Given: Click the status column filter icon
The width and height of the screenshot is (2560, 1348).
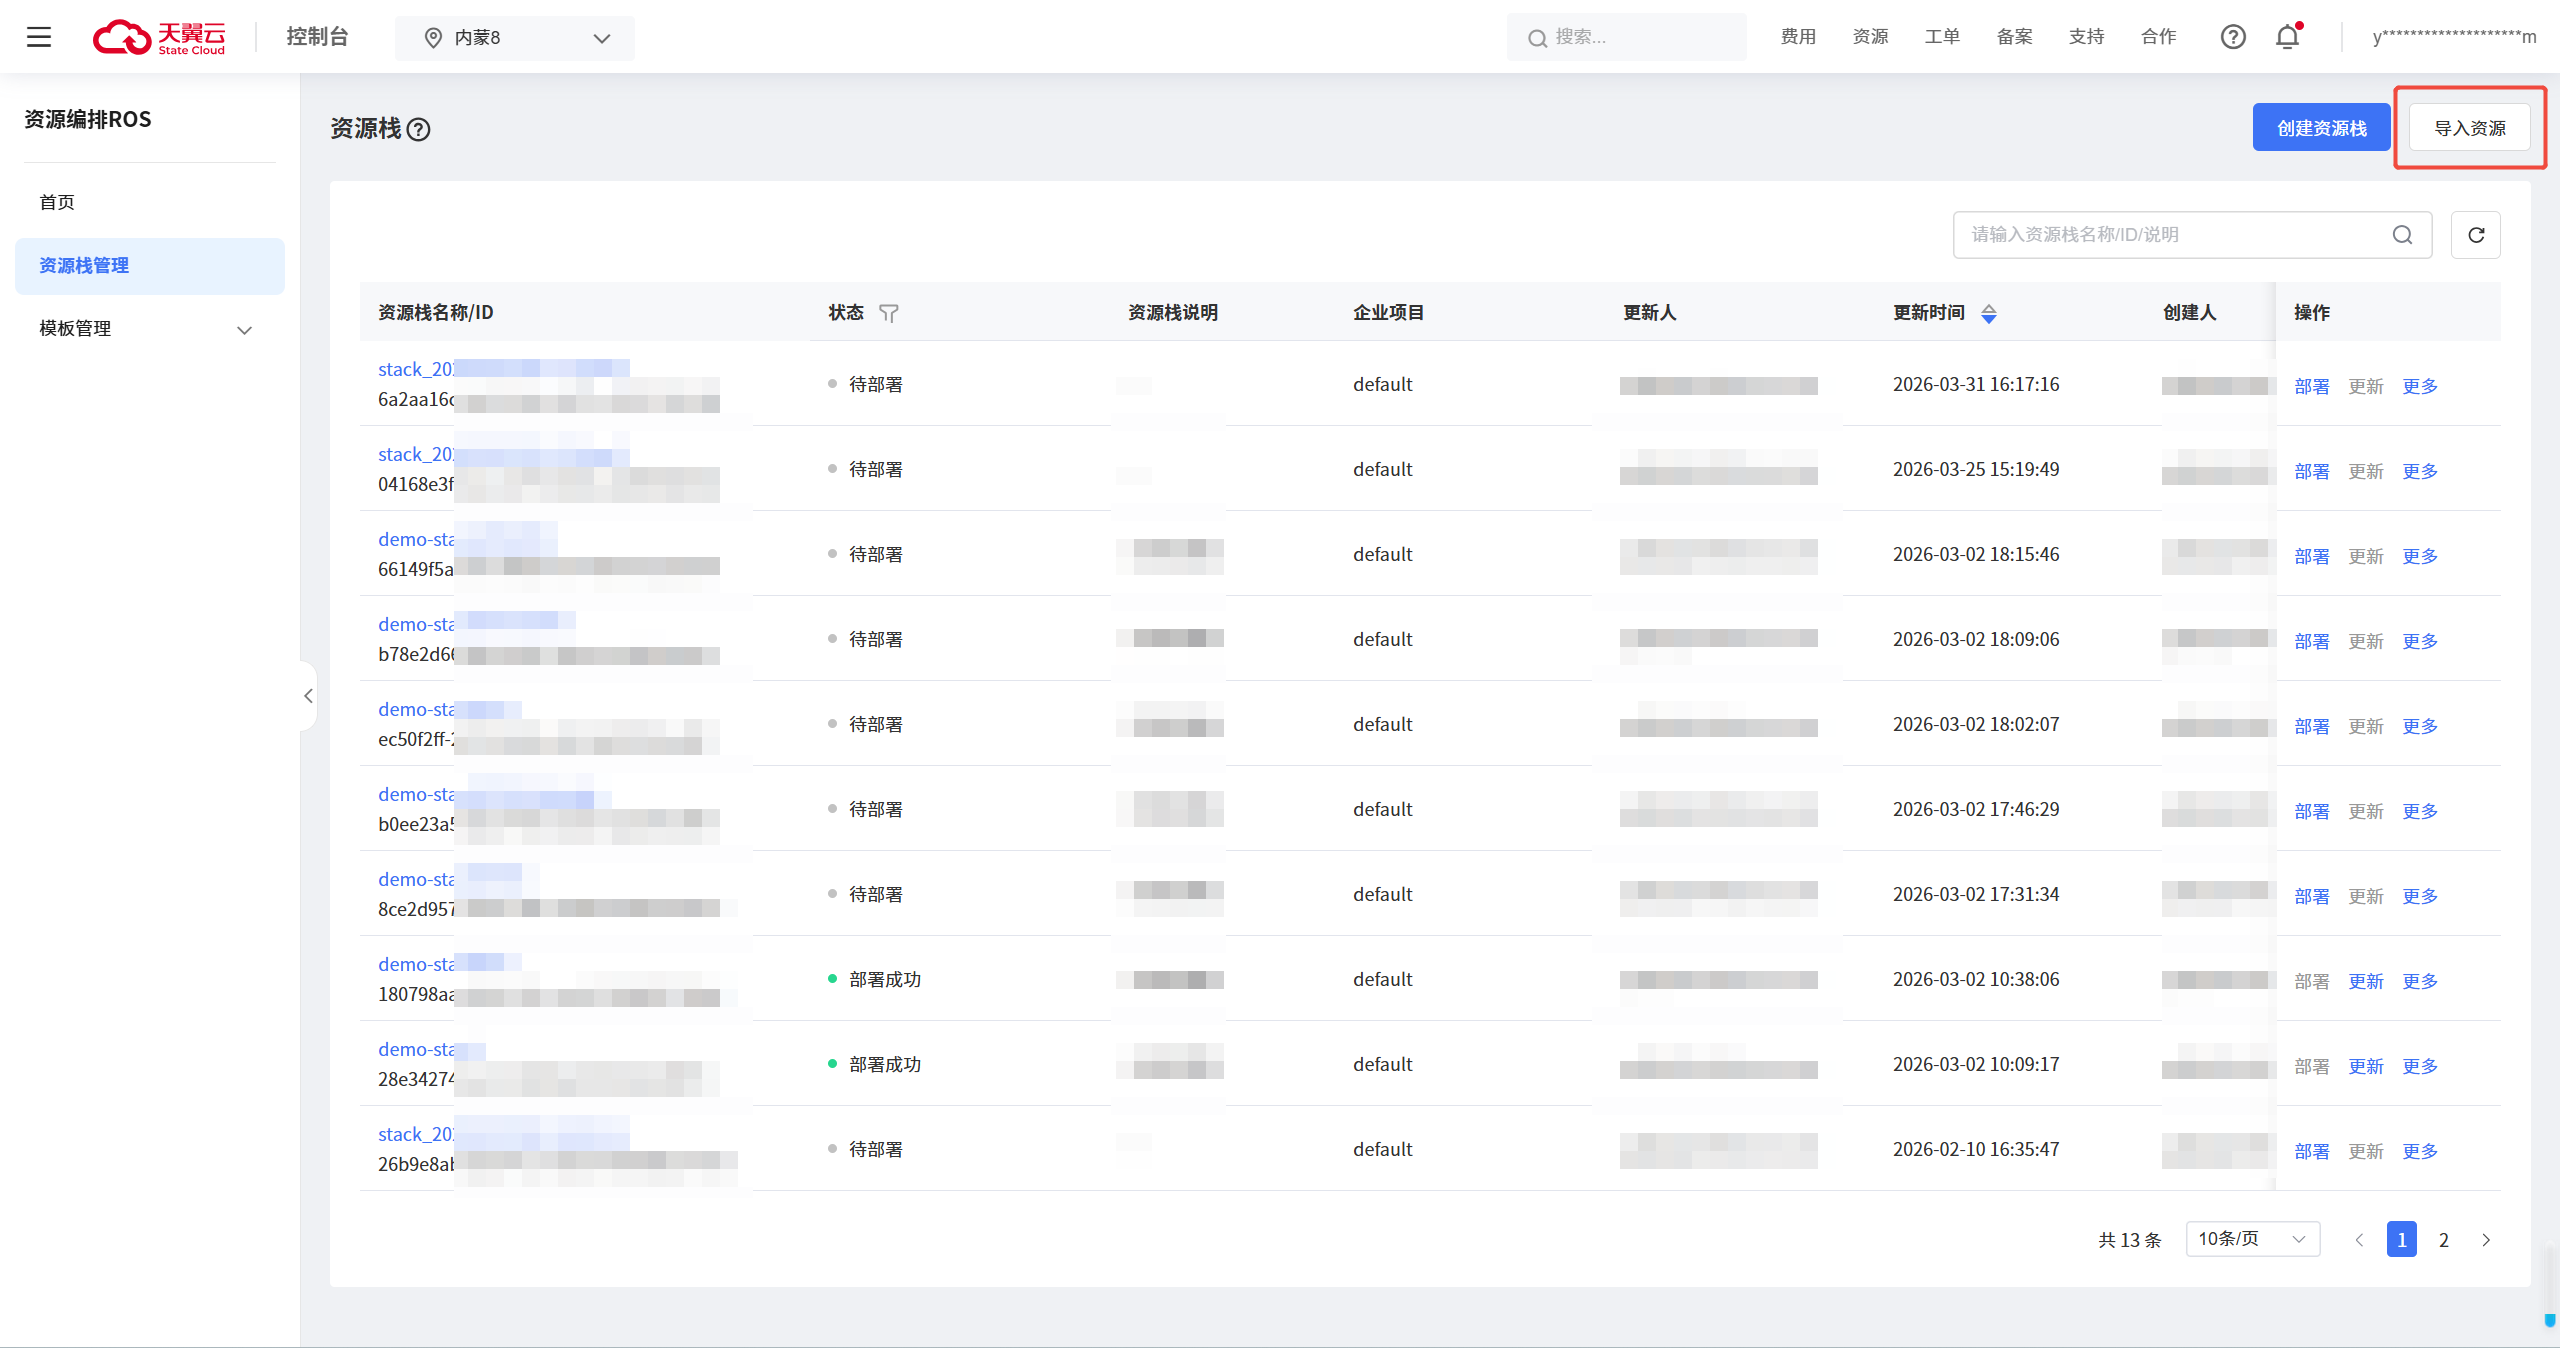Looking at the screenshot, I should tap(888, 313).
